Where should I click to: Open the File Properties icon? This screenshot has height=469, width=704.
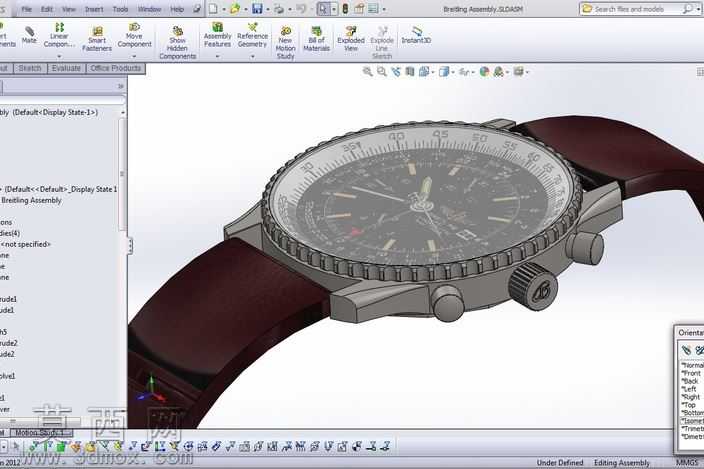359,9
